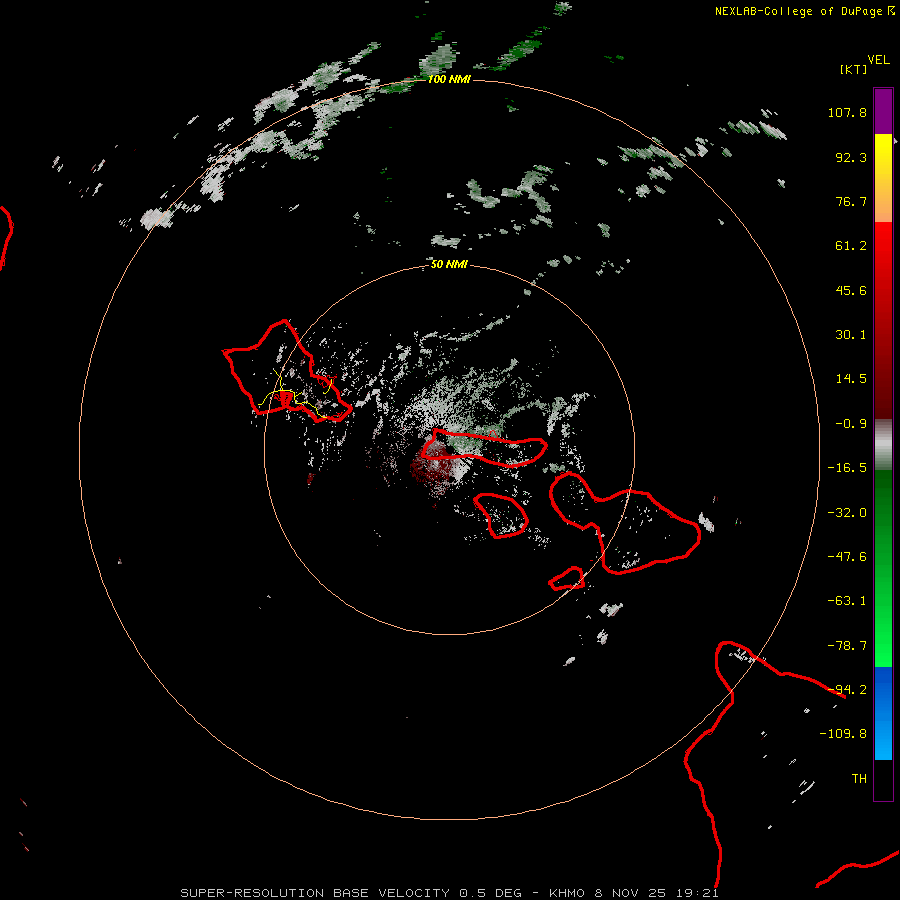Pick the yellow-orange segment of color bar
Image resolution: width=900 pixels, height=900 pixels.
tap(883, 178)
